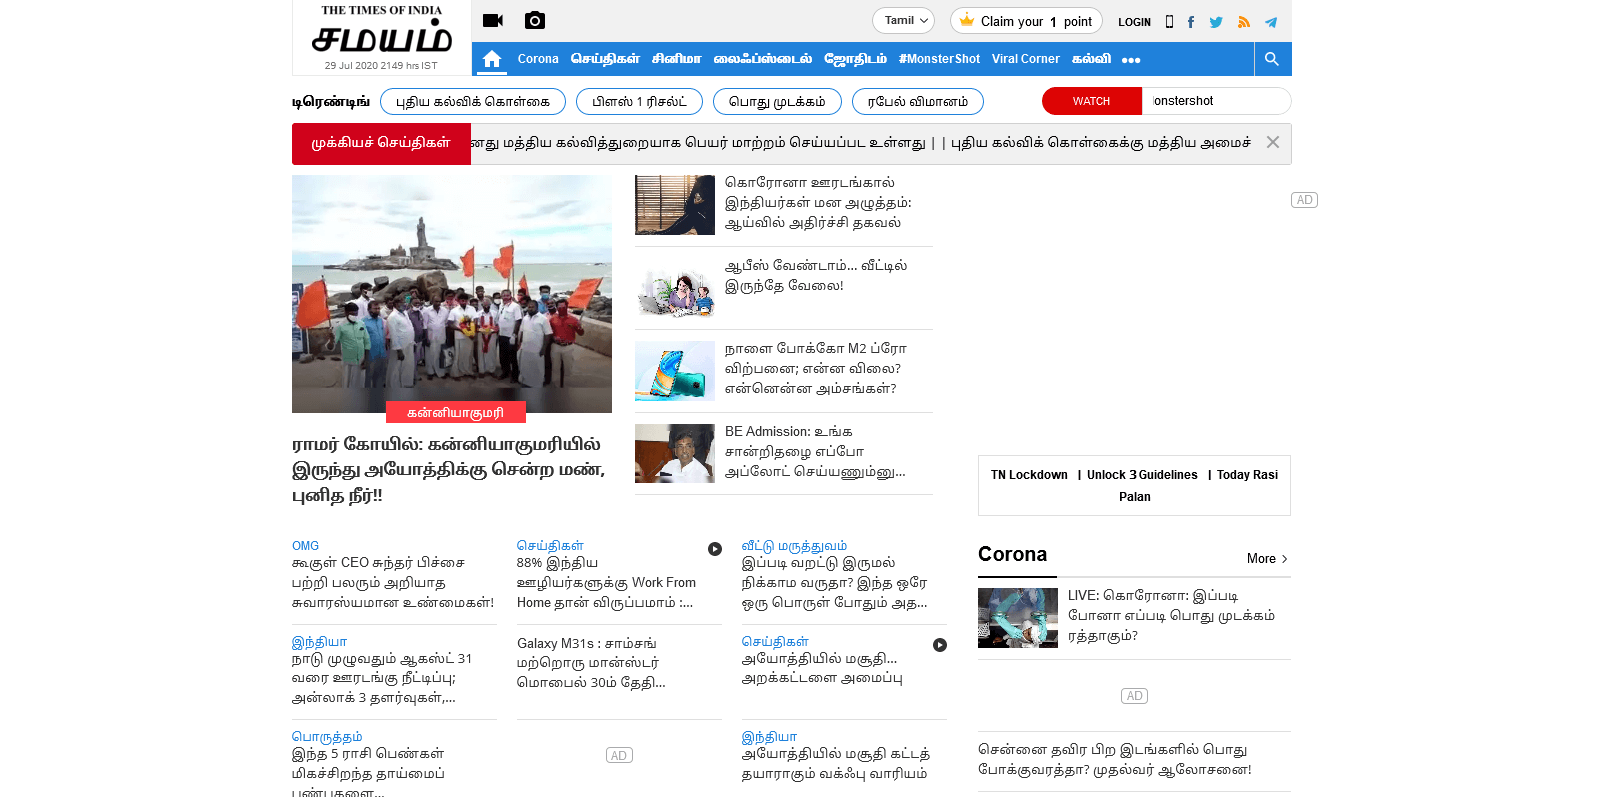Open the Corona LIVE story thumbnail
Image resolution: width=1600 pixels, height=797 pixels.
click(x=1018, y=618)
